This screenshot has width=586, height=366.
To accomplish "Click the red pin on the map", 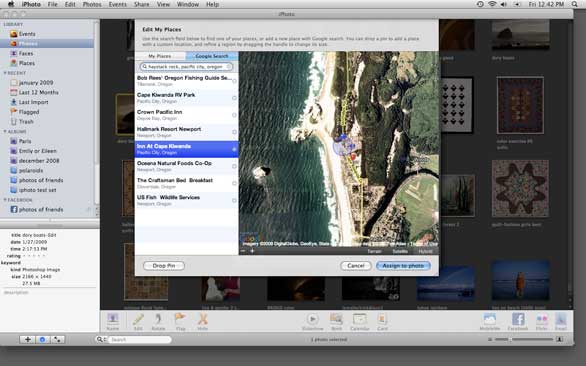I will pos(353,157).
